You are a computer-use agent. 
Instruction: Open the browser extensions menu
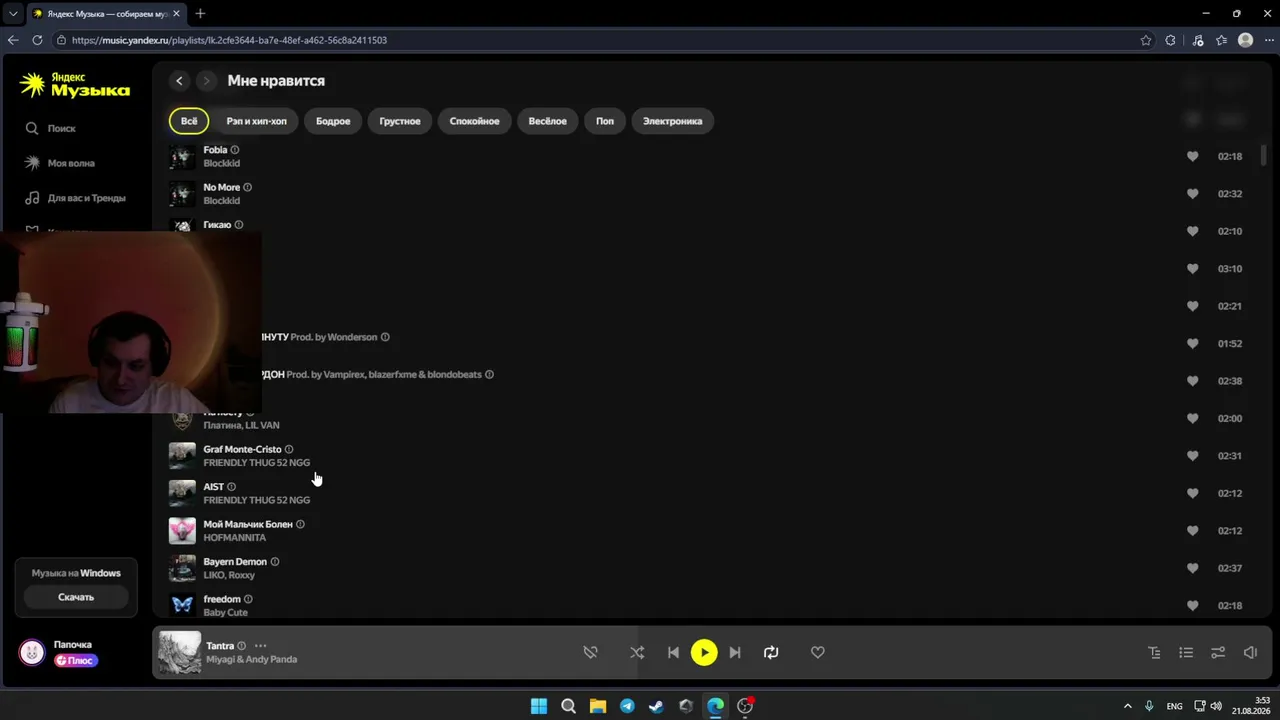pyautogui.click(x=1171, y=40)
